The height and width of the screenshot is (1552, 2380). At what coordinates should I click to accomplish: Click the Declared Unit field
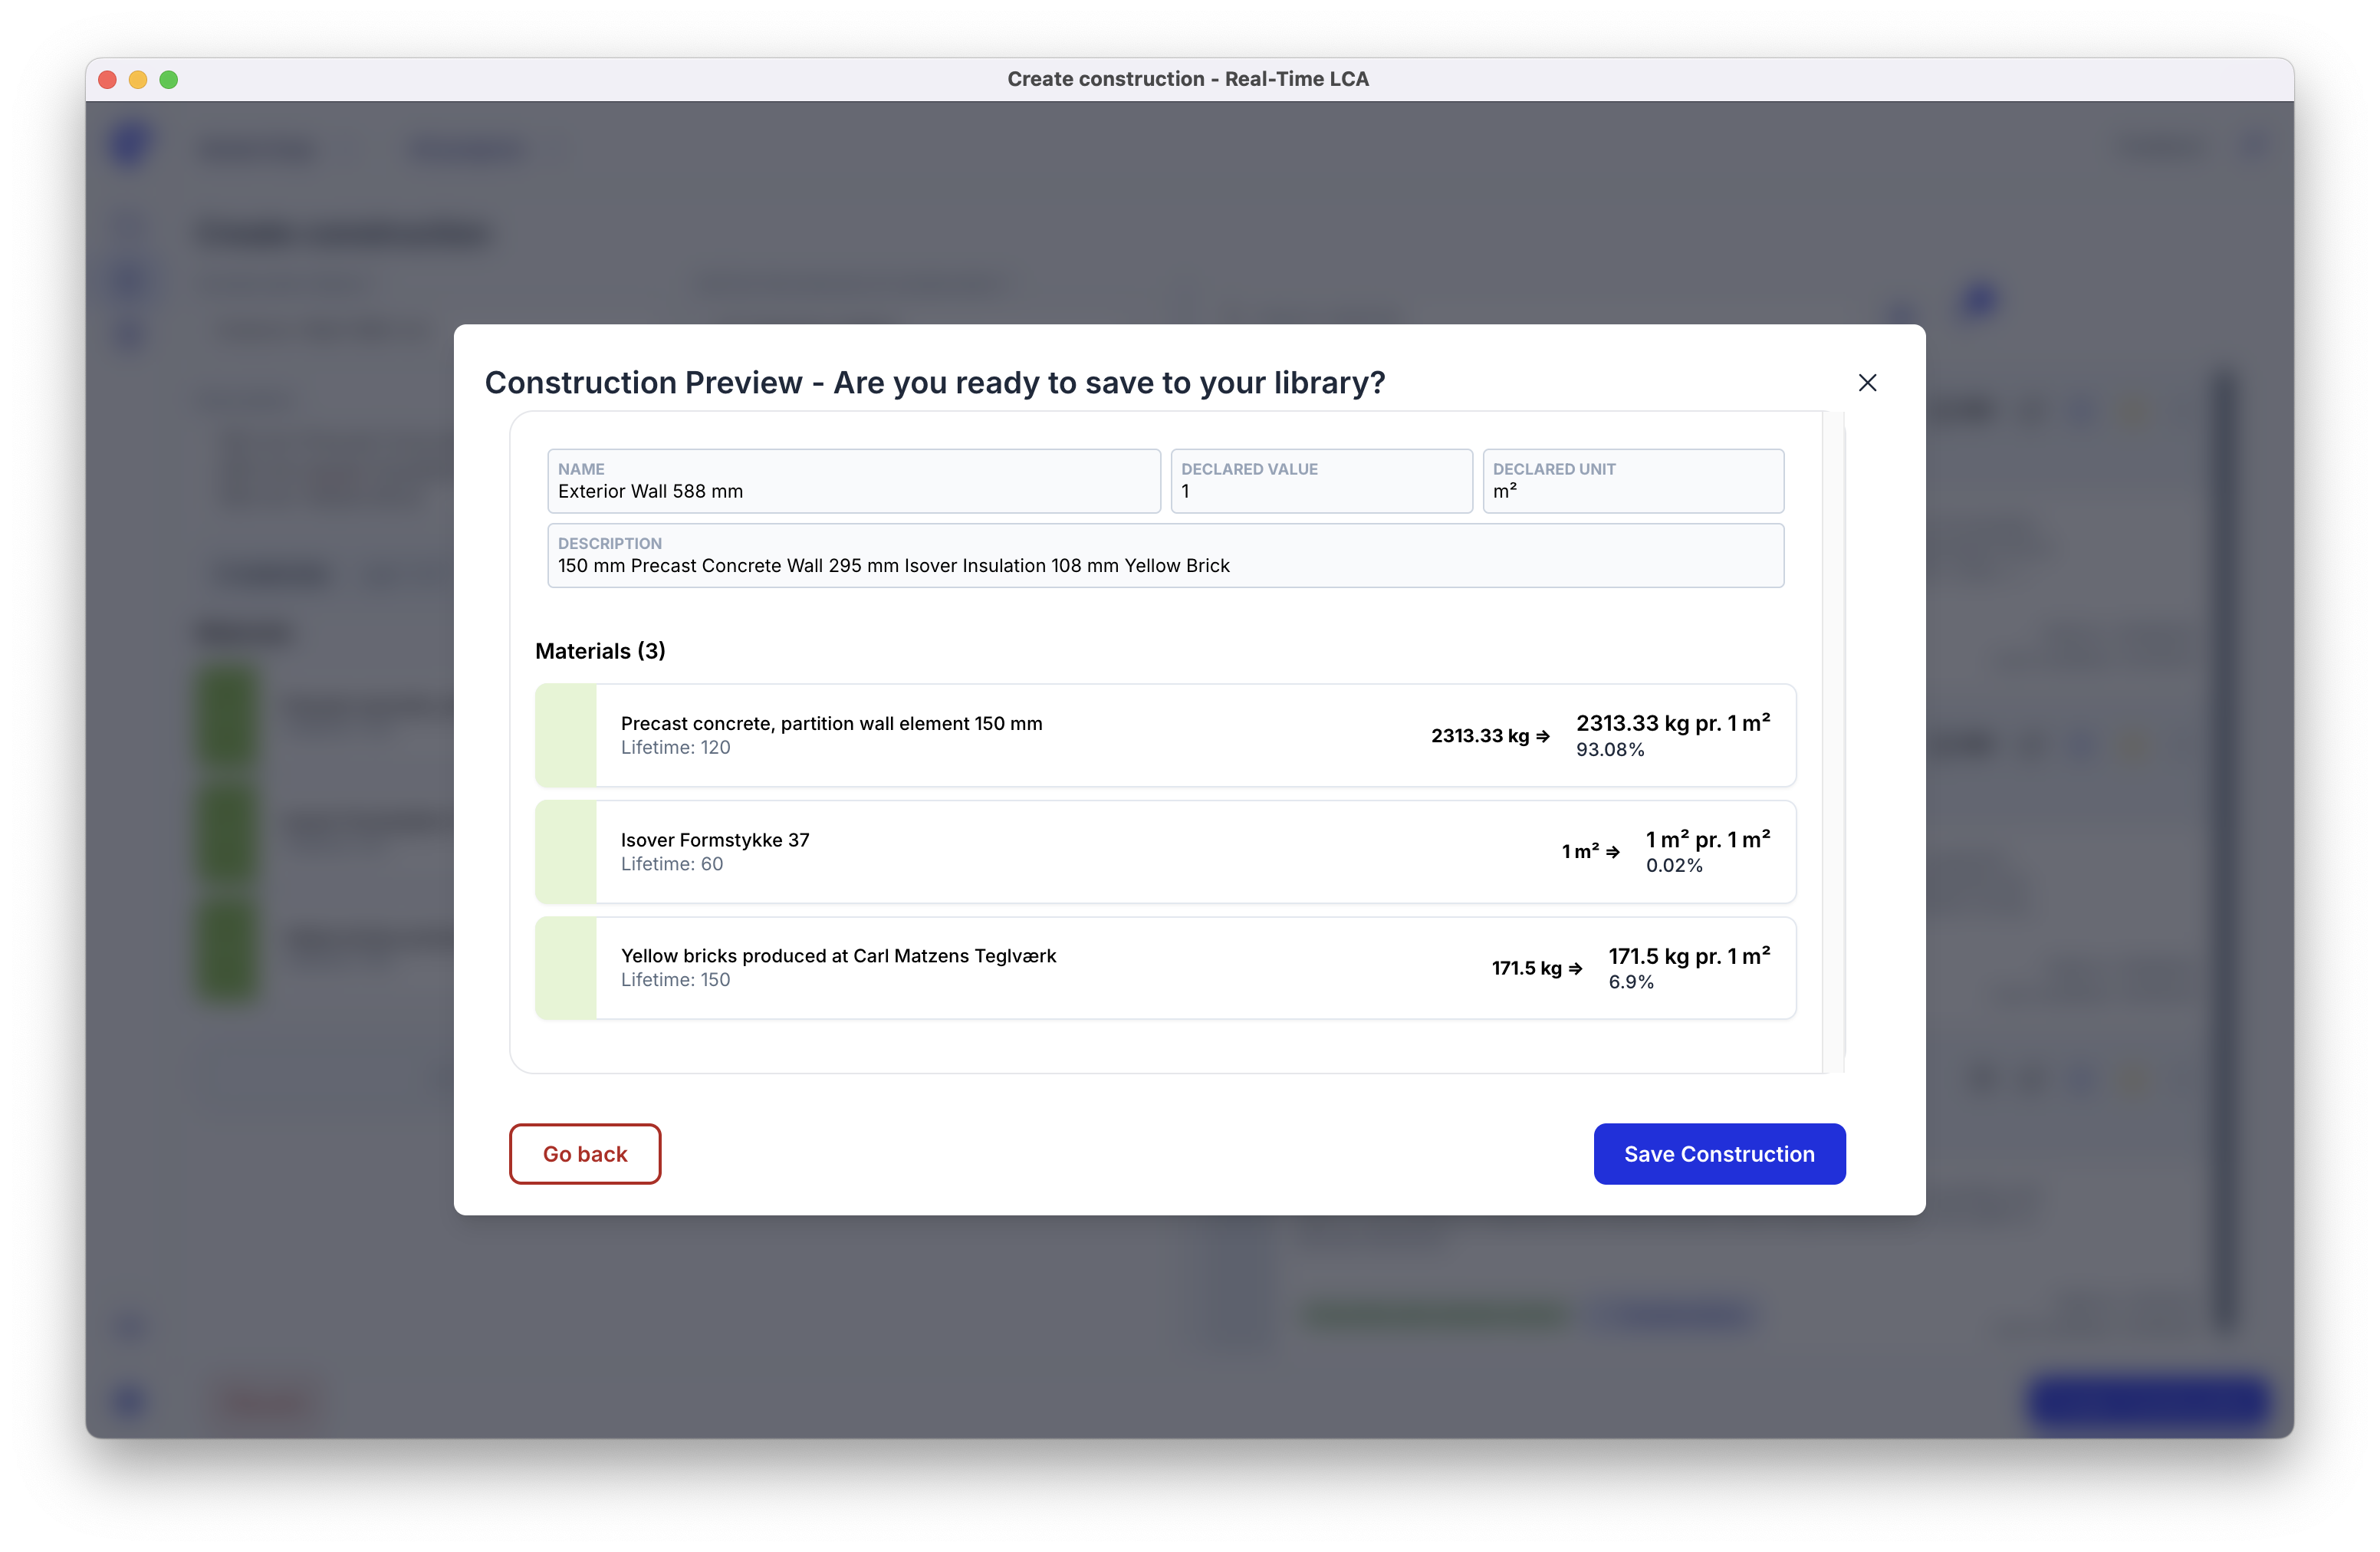(1633, 481)
